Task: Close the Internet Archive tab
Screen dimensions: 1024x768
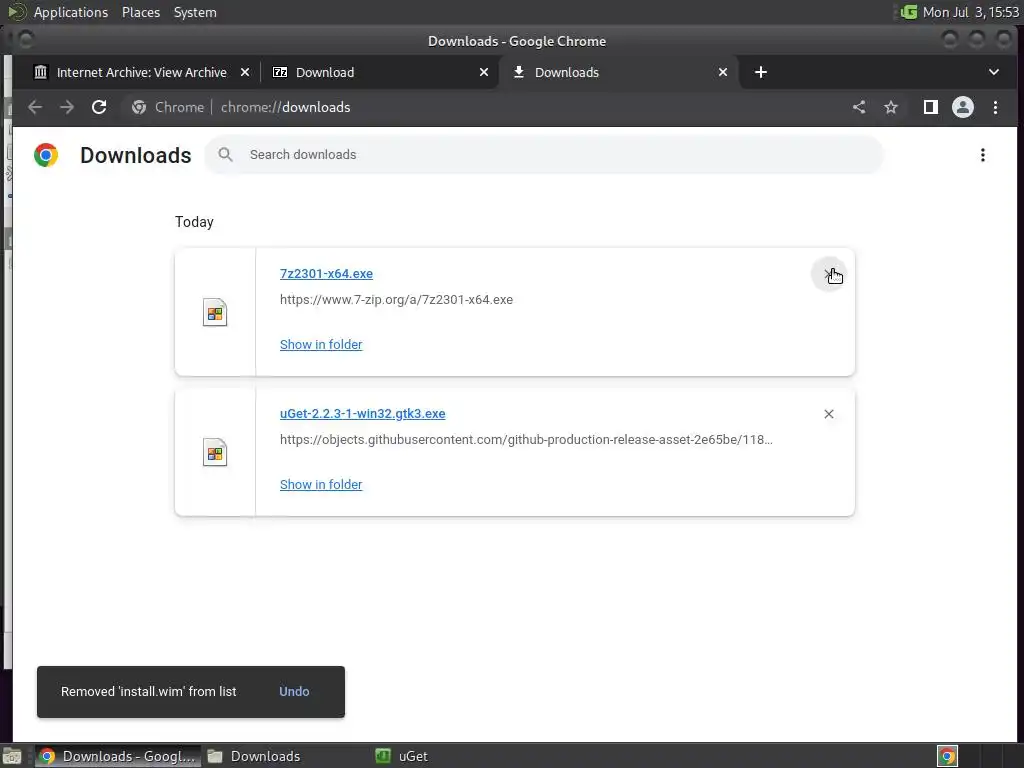Action: 245,72
